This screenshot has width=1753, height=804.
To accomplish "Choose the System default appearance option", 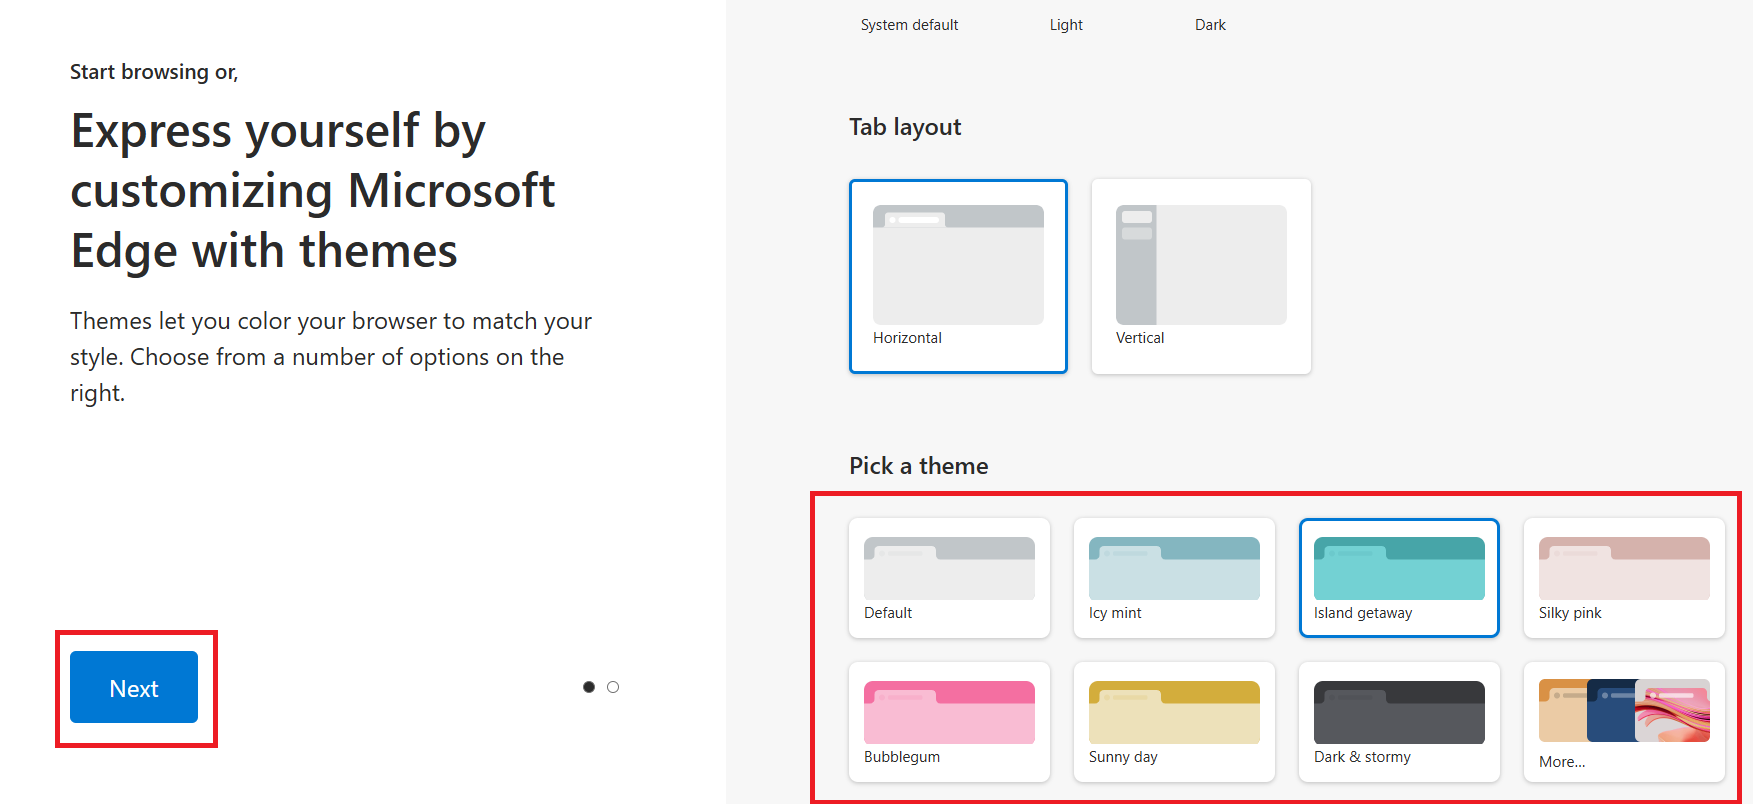I will 909,25.
